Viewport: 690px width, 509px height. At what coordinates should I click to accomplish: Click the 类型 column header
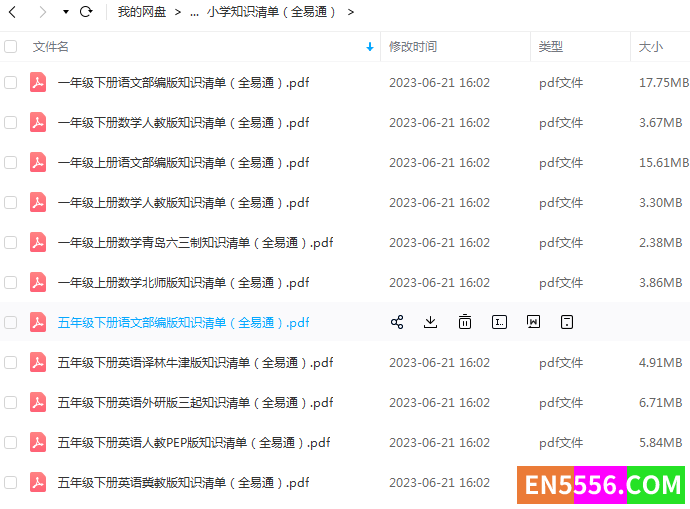(551, 47)
